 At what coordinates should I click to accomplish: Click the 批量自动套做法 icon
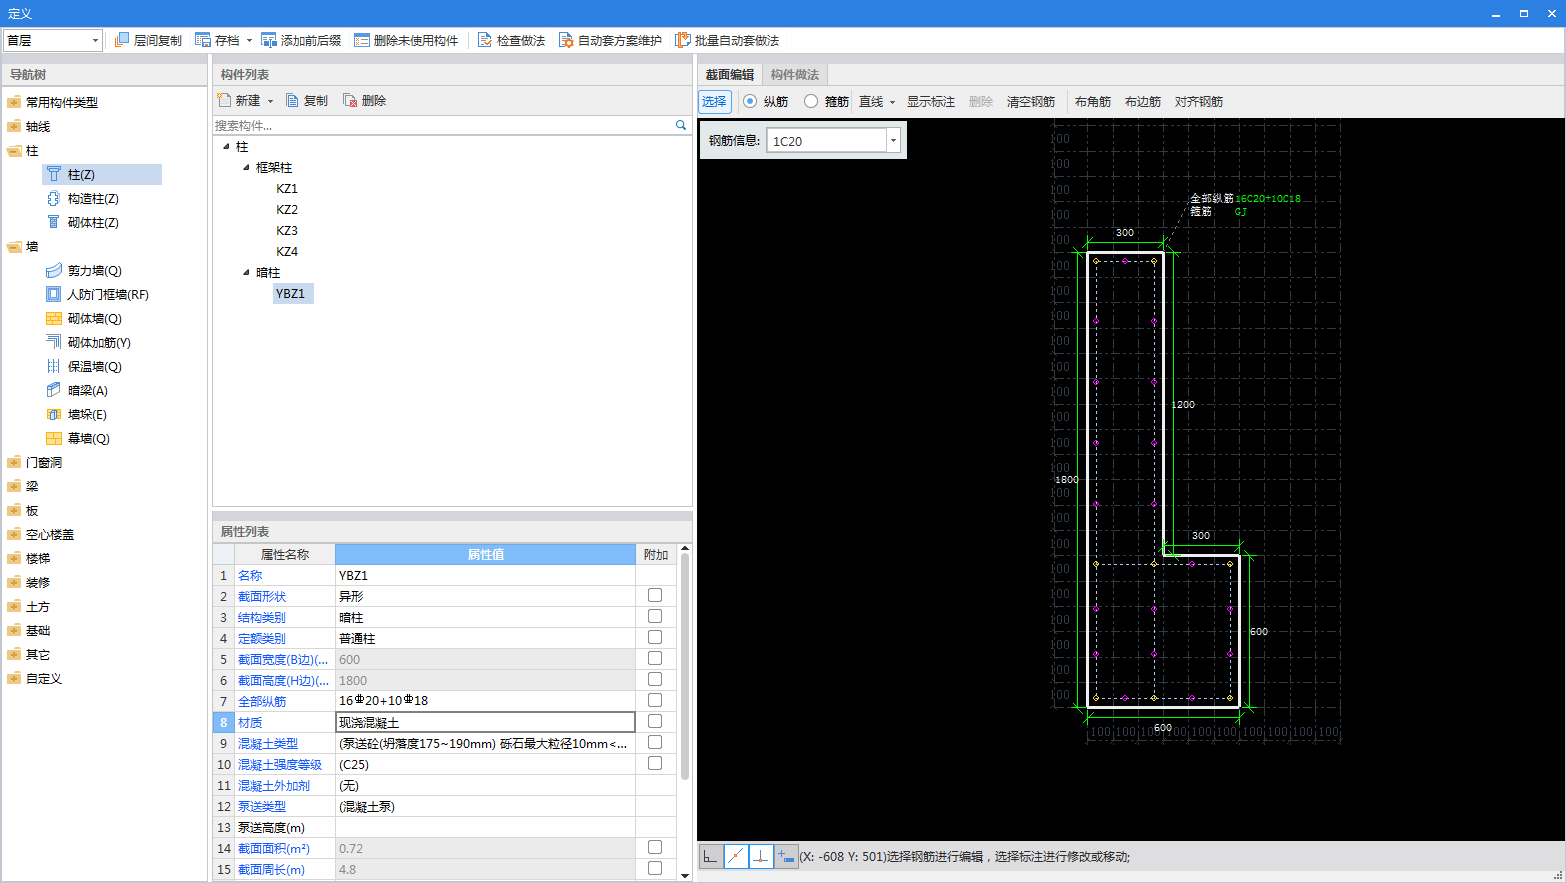[683, 40]
